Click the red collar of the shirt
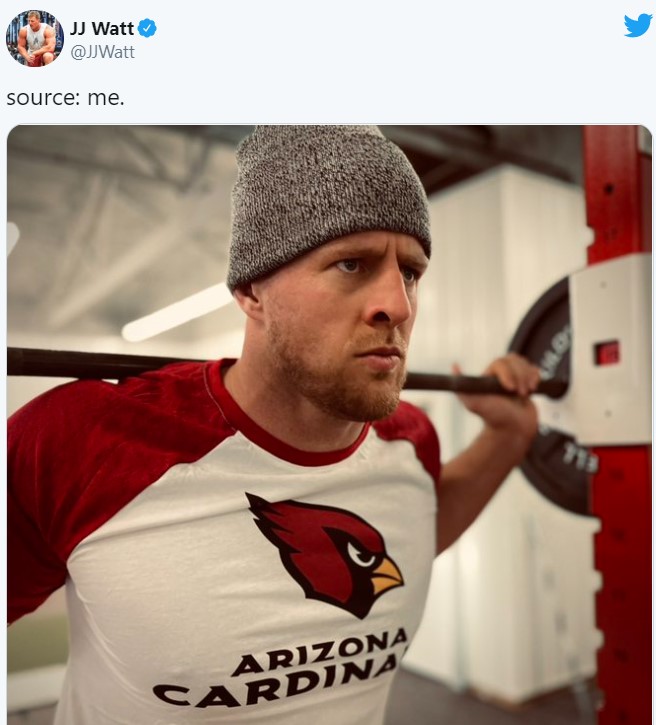 tap(289, 423)
